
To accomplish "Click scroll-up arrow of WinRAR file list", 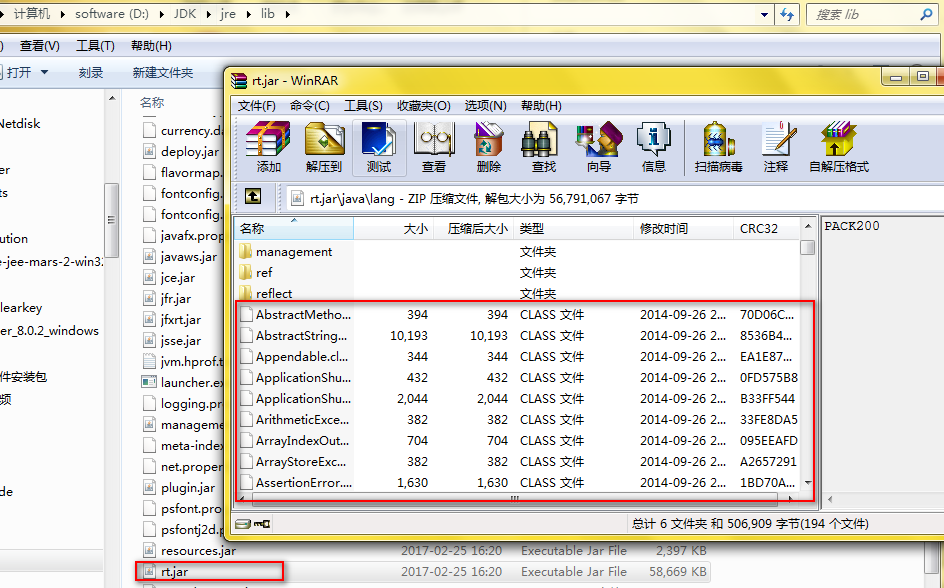I will [x=808, y=226].
